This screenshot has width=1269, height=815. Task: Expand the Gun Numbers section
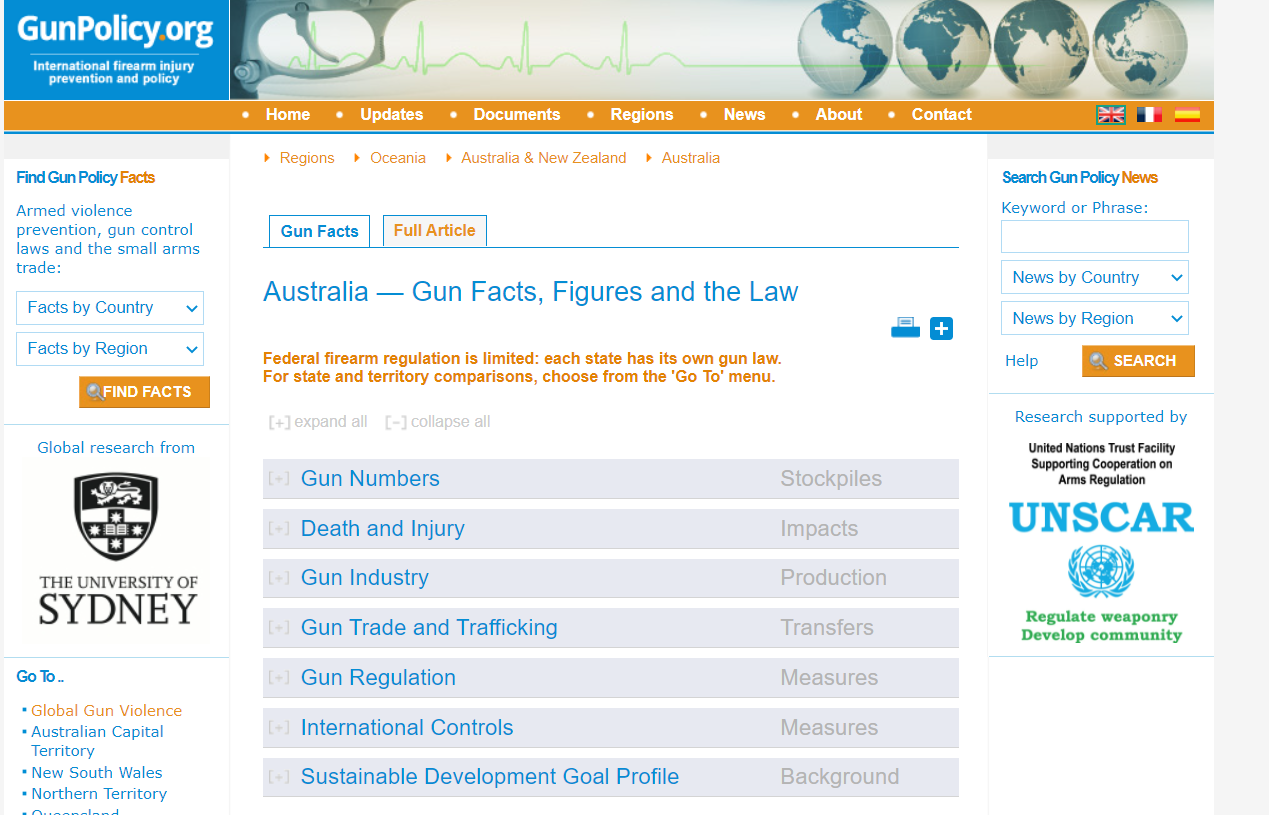coord(370,479)
